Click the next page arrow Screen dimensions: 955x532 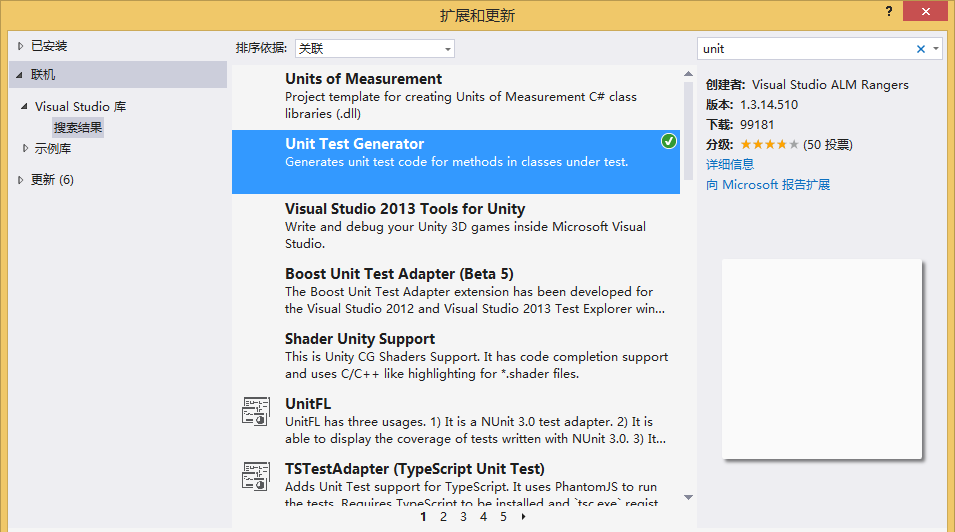(x=523, y=517)
